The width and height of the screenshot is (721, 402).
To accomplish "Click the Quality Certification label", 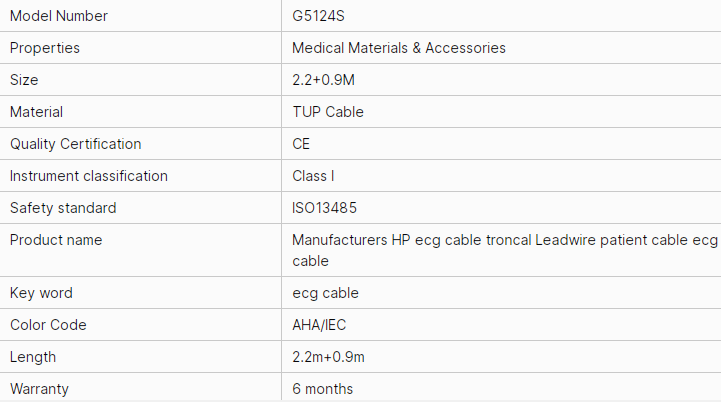I will [x=76, y=144].
